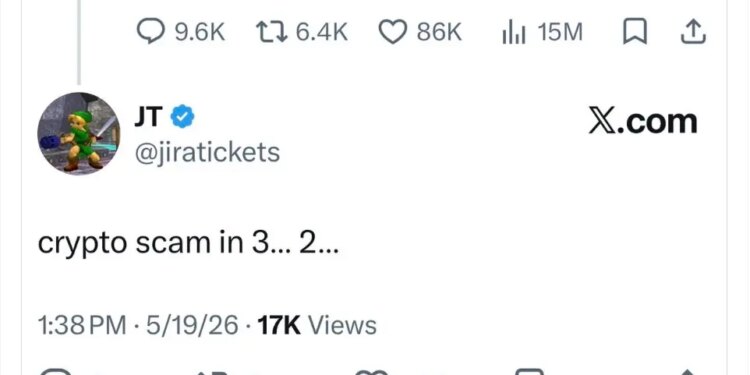Click the gray thread connector line

[x=79, y=42]
